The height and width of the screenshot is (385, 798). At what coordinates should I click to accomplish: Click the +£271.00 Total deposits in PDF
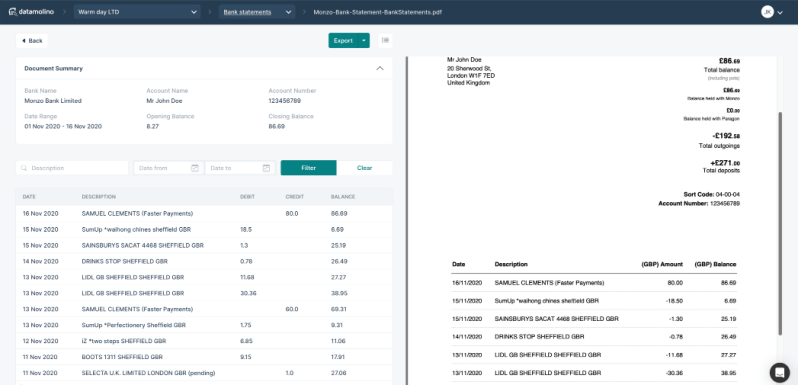(x=725, y=163)
